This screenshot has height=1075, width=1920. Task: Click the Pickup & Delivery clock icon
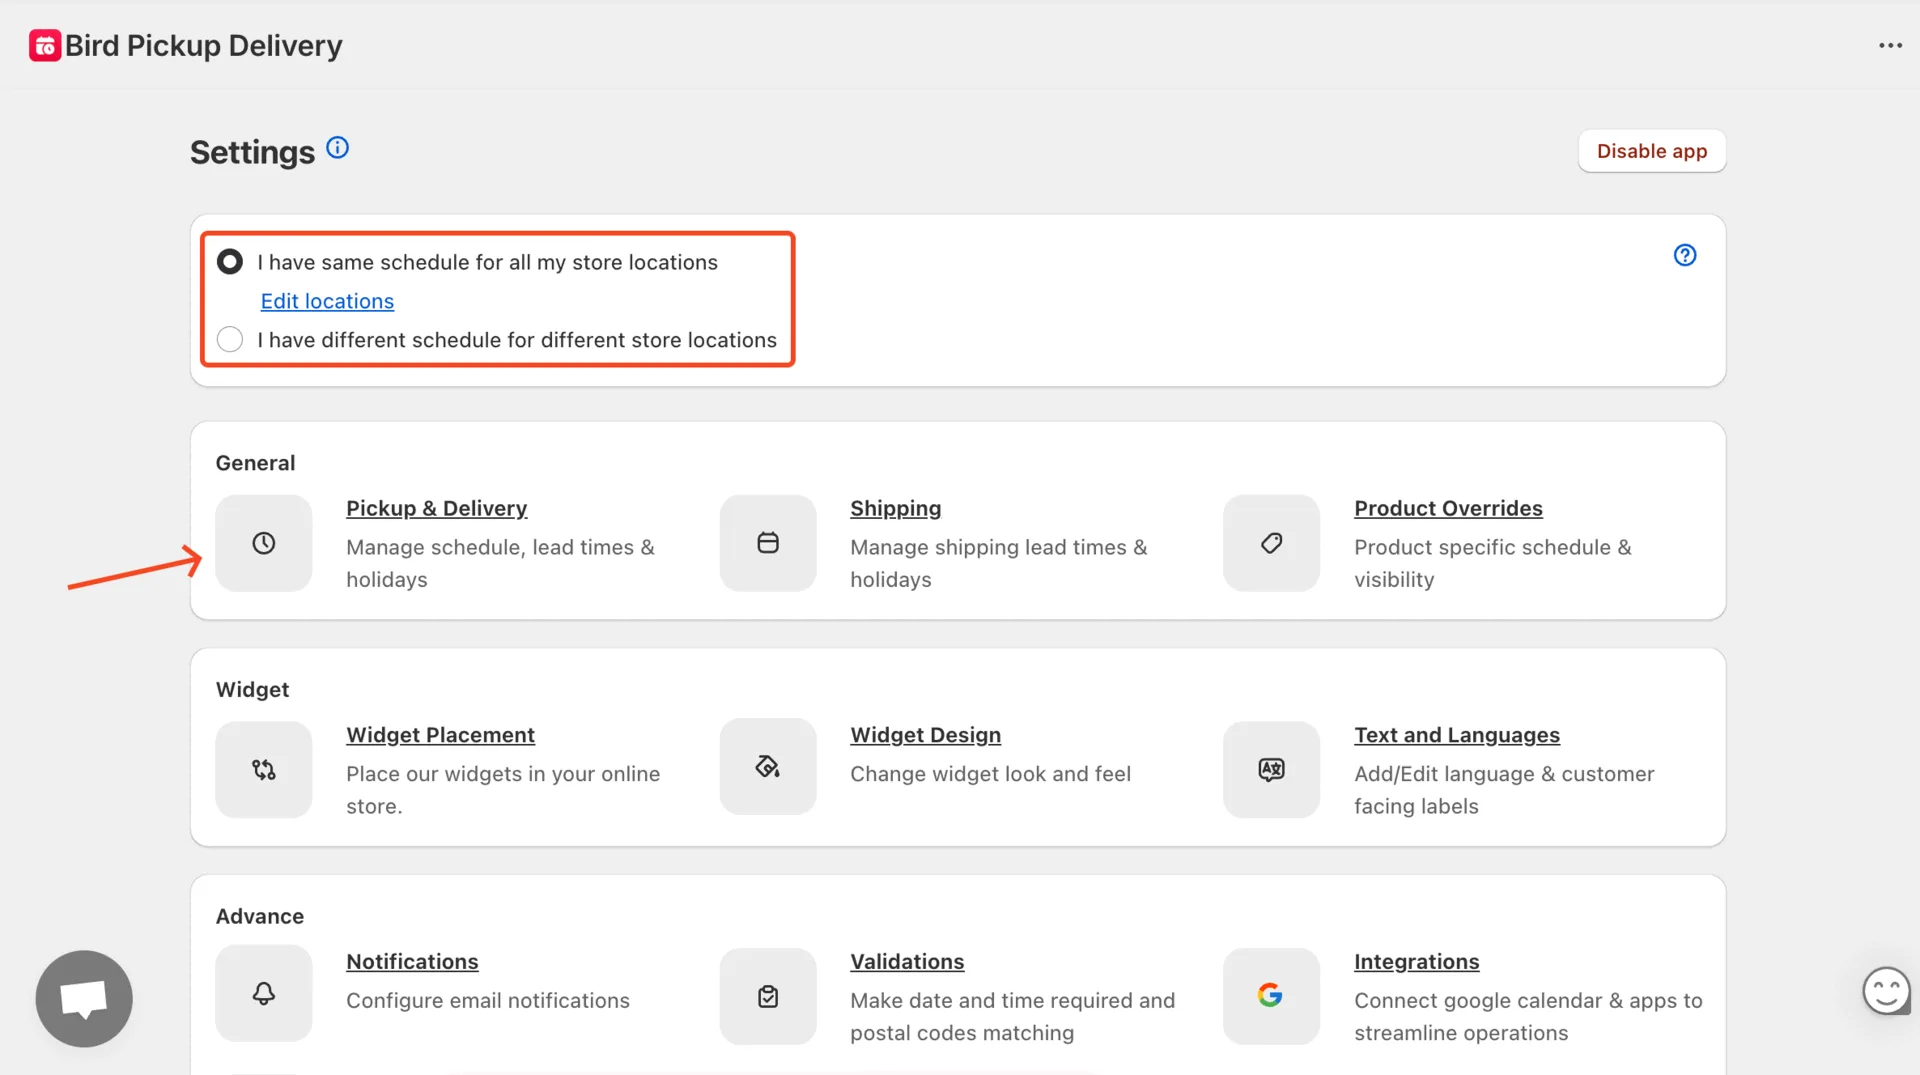coord(264,543)
